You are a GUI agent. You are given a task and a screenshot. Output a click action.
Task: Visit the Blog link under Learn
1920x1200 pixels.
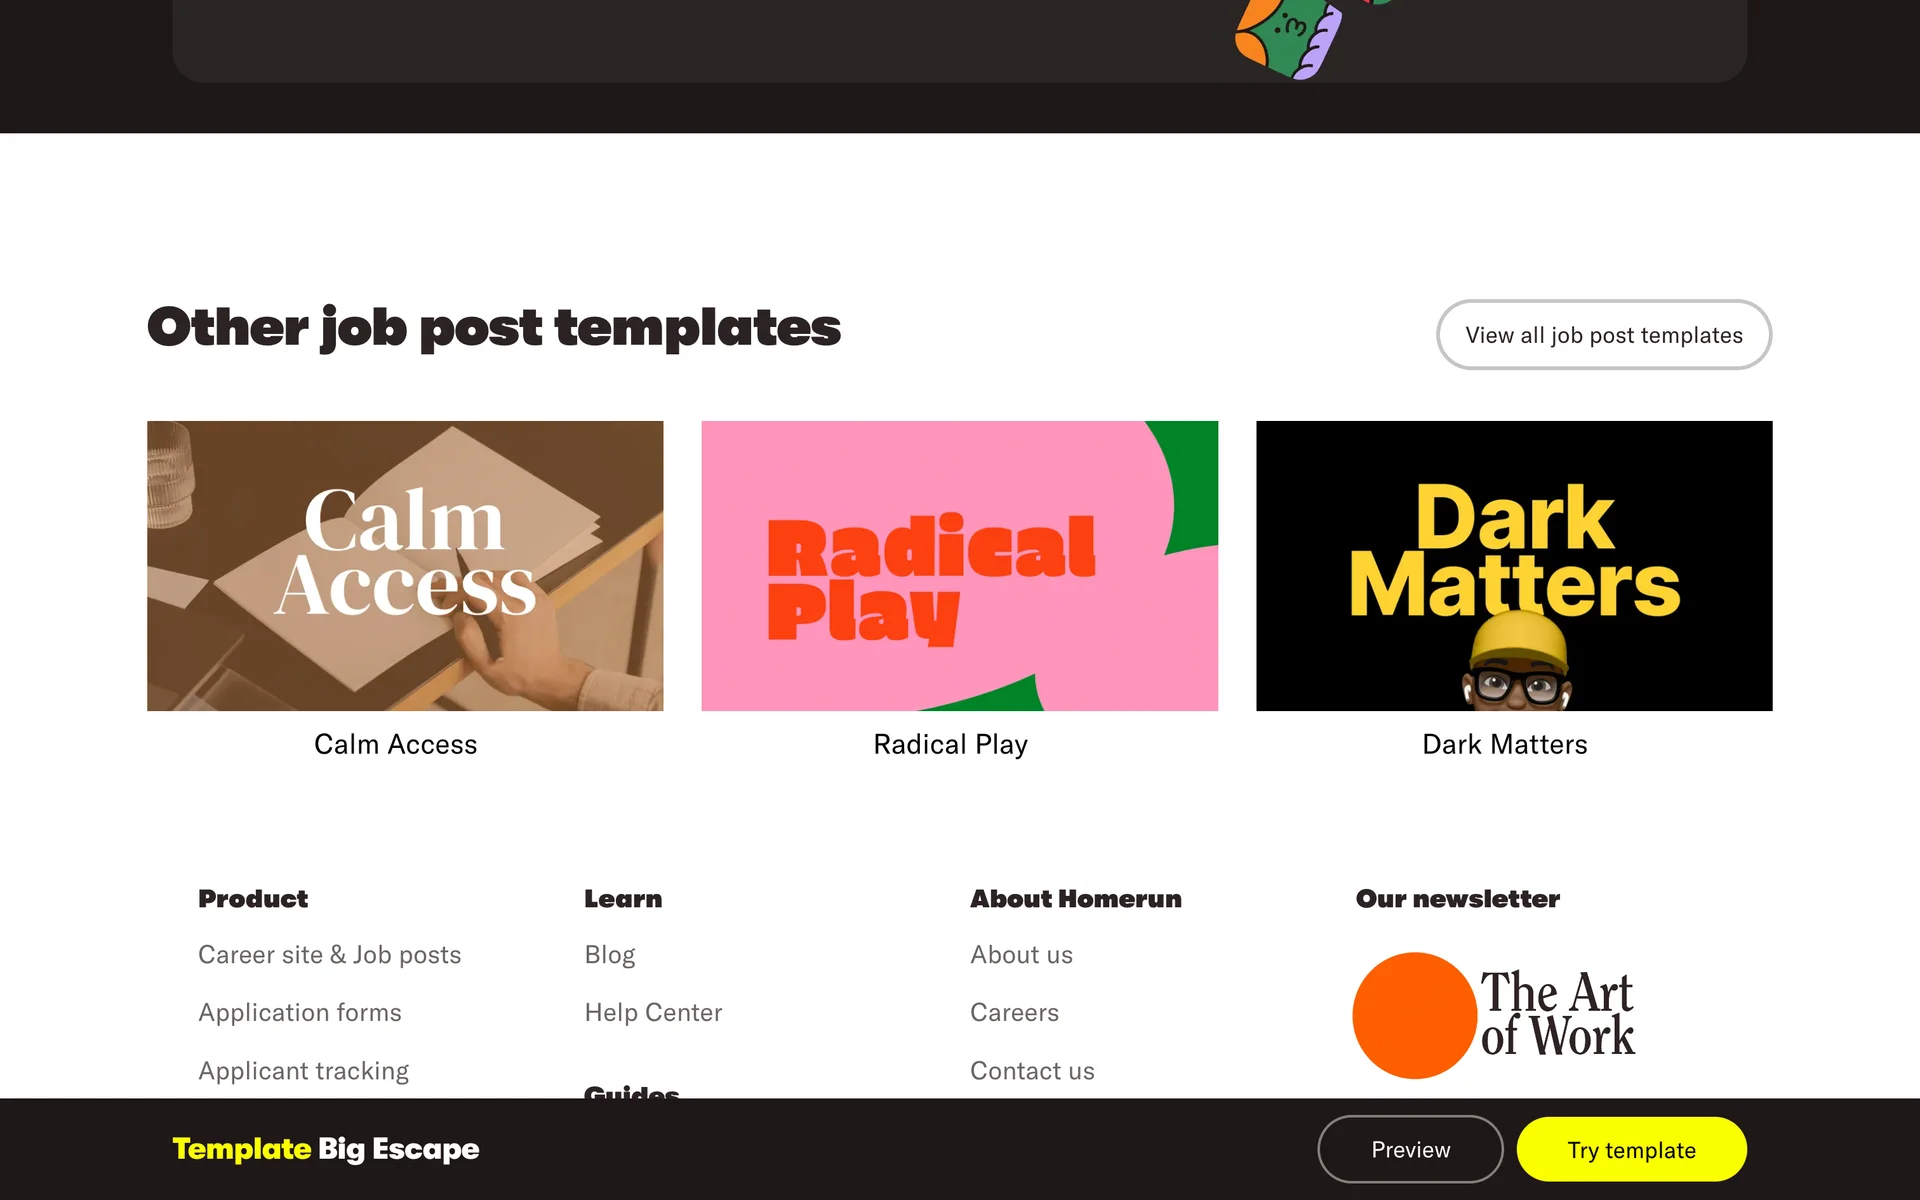tap(609, 955)
